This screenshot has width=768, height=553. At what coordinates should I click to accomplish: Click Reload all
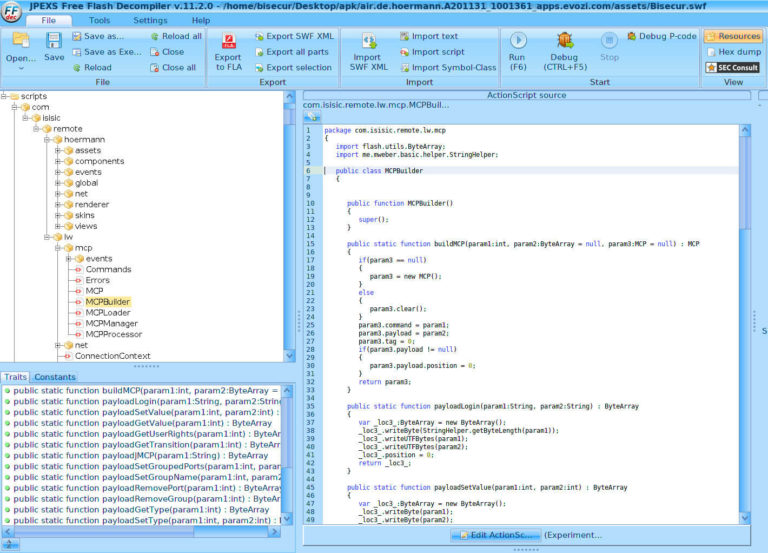point(176,36)
